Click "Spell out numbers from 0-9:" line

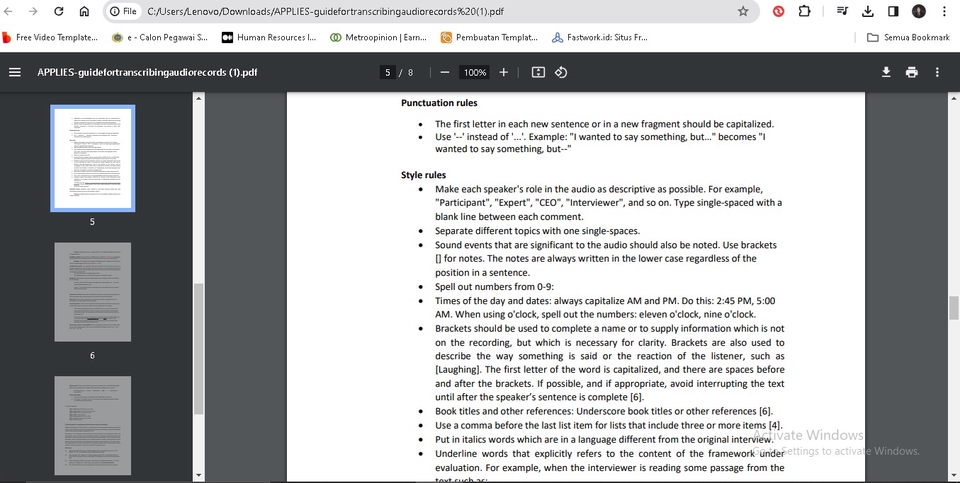tap(495, 286)
